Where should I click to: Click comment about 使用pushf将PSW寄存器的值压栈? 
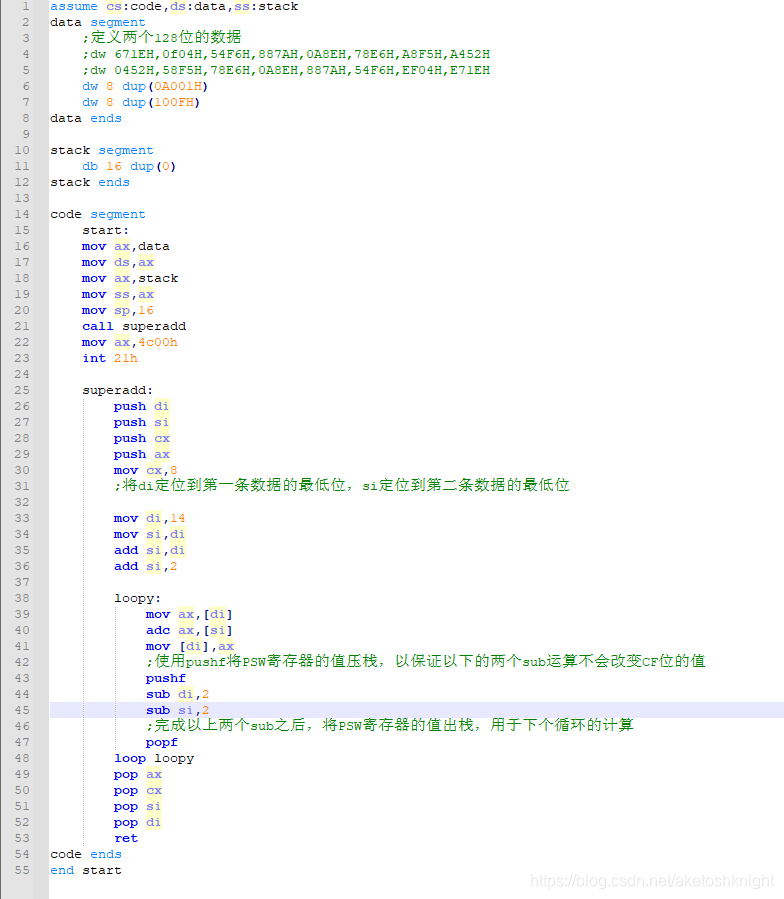426,662
